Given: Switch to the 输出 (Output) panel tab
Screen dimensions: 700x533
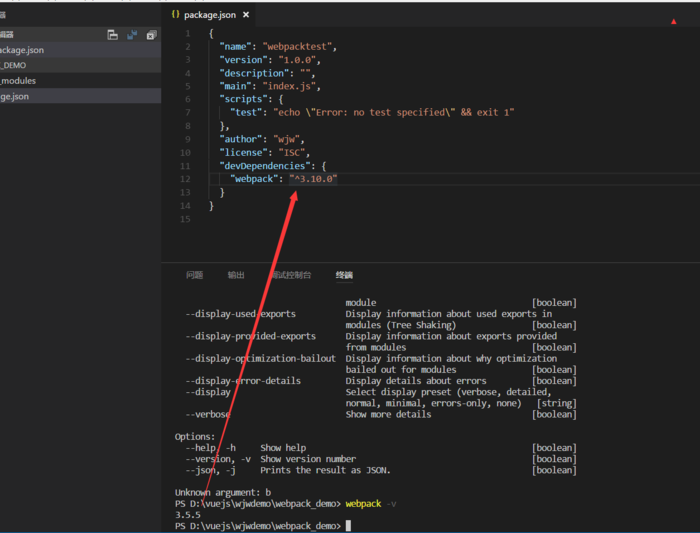Looking at the screenshot, I should click(236, 275).
